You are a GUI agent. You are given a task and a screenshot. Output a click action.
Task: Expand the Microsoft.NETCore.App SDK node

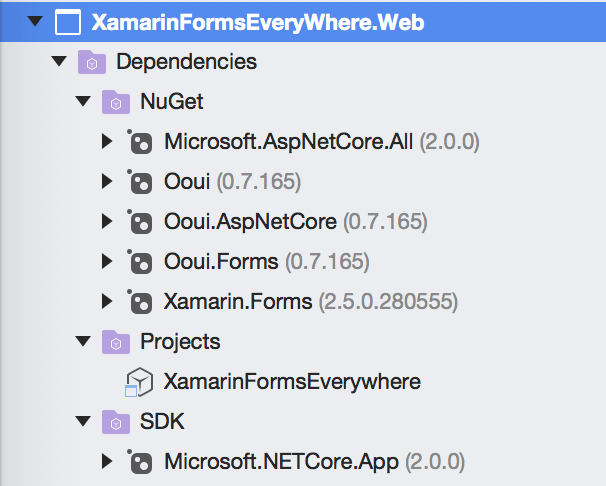coord(107,461)
